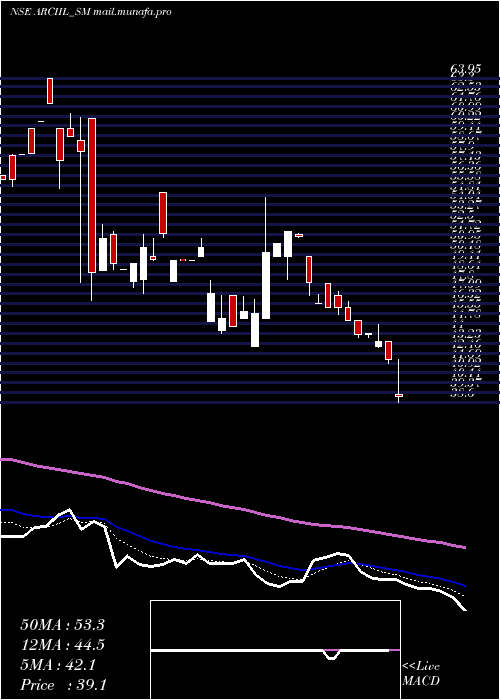Click the <<Live MACD label

coord(421,674)
